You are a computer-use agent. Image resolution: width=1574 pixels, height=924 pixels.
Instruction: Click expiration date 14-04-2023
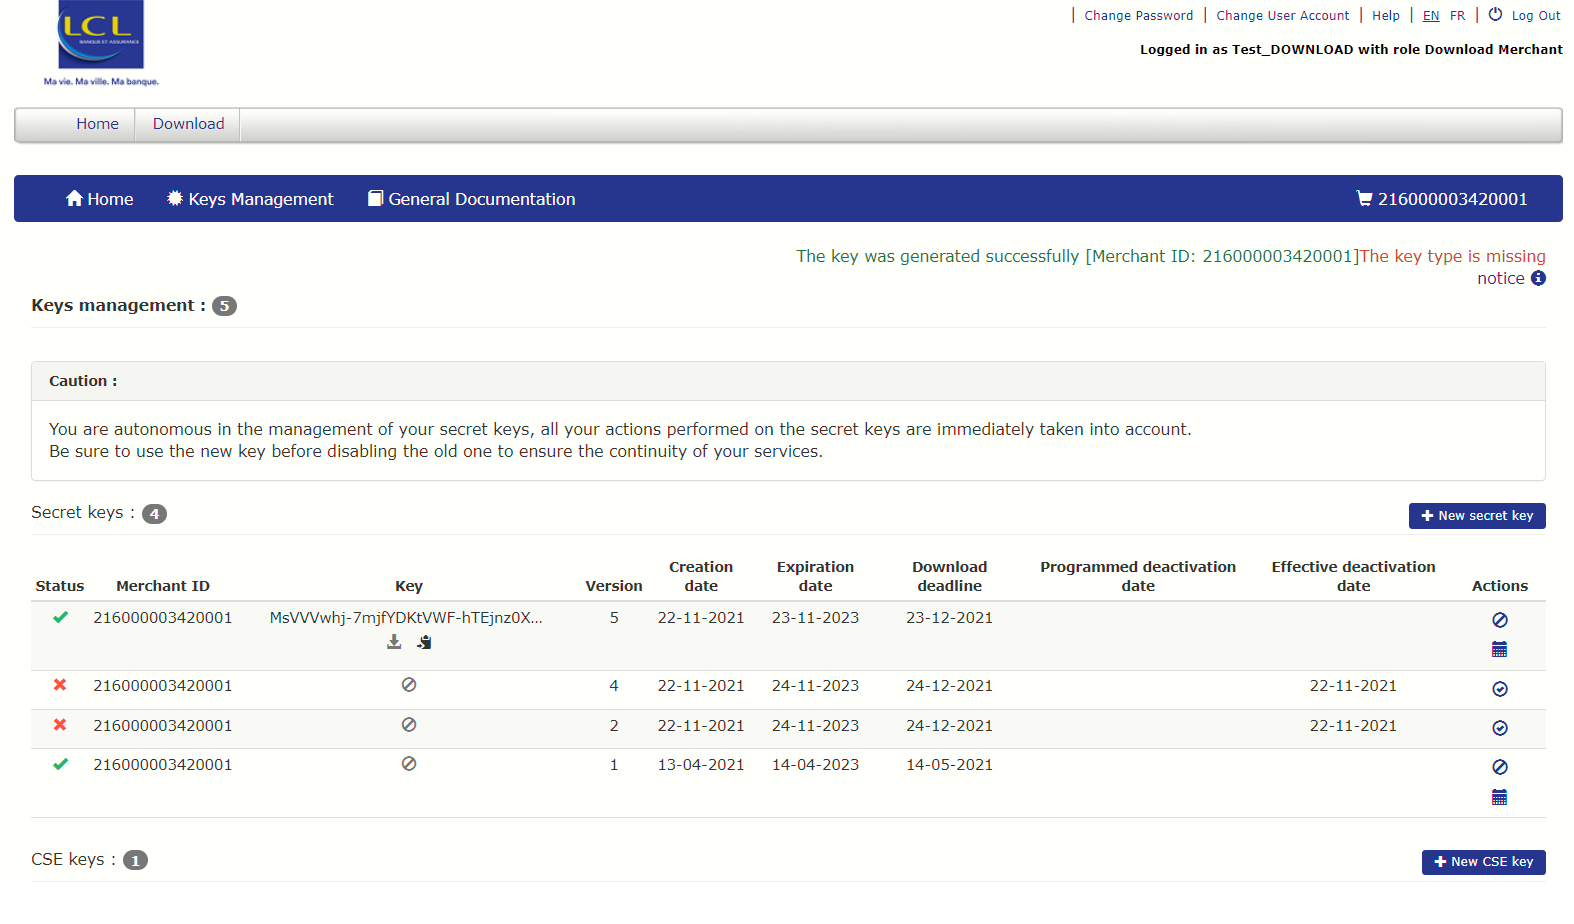tap(816, 765)
